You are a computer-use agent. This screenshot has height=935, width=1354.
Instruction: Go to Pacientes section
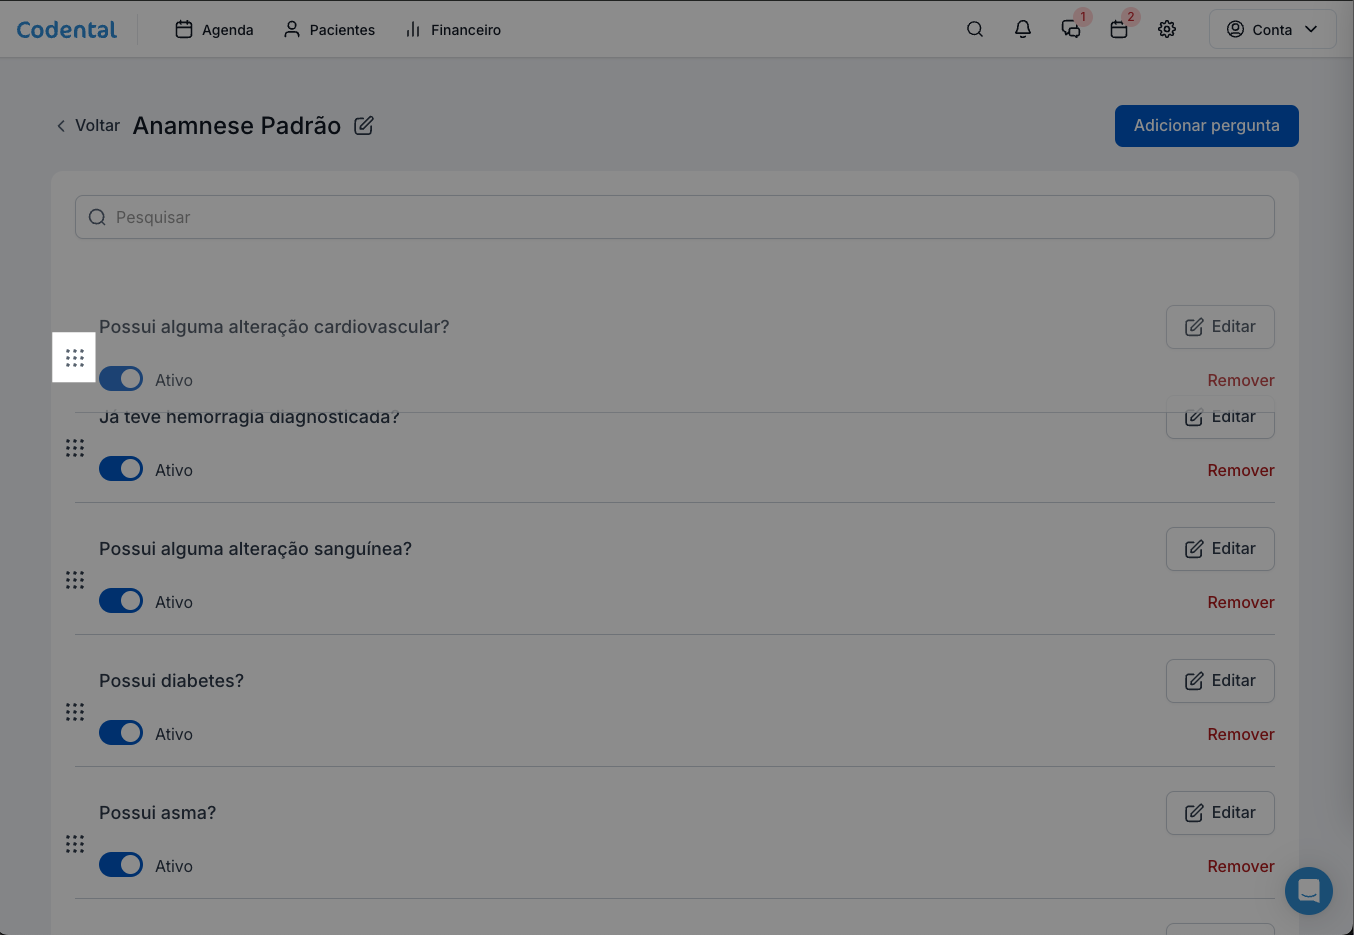(329, 30)
